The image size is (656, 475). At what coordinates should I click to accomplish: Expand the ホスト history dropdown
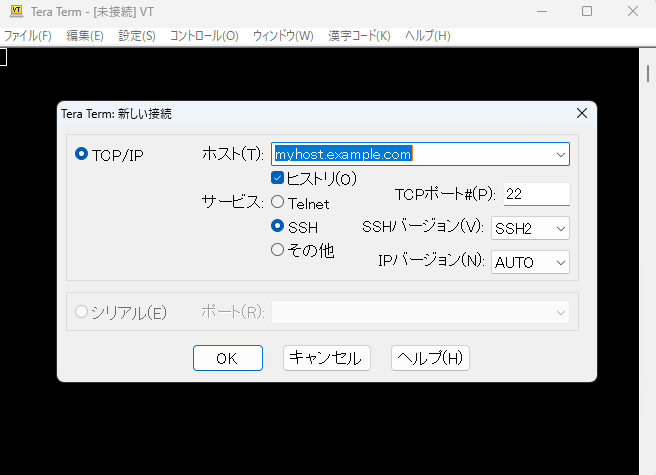[x=560, y=155]
